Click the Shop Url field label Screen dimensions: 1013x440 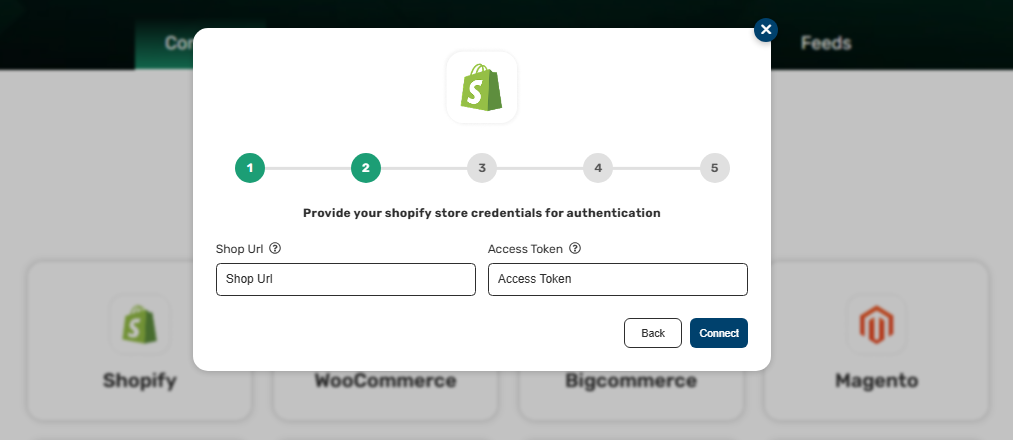[240, 249]
